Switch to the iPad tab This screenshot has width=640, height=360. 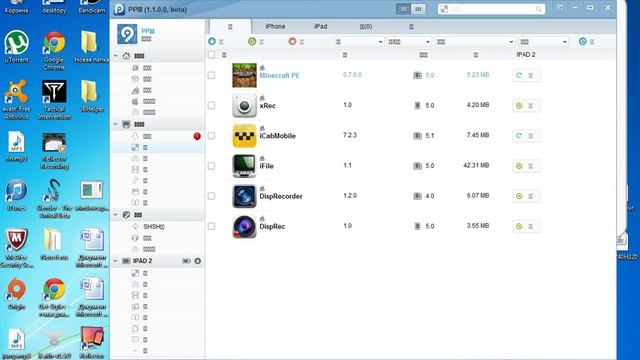[320, 26]
